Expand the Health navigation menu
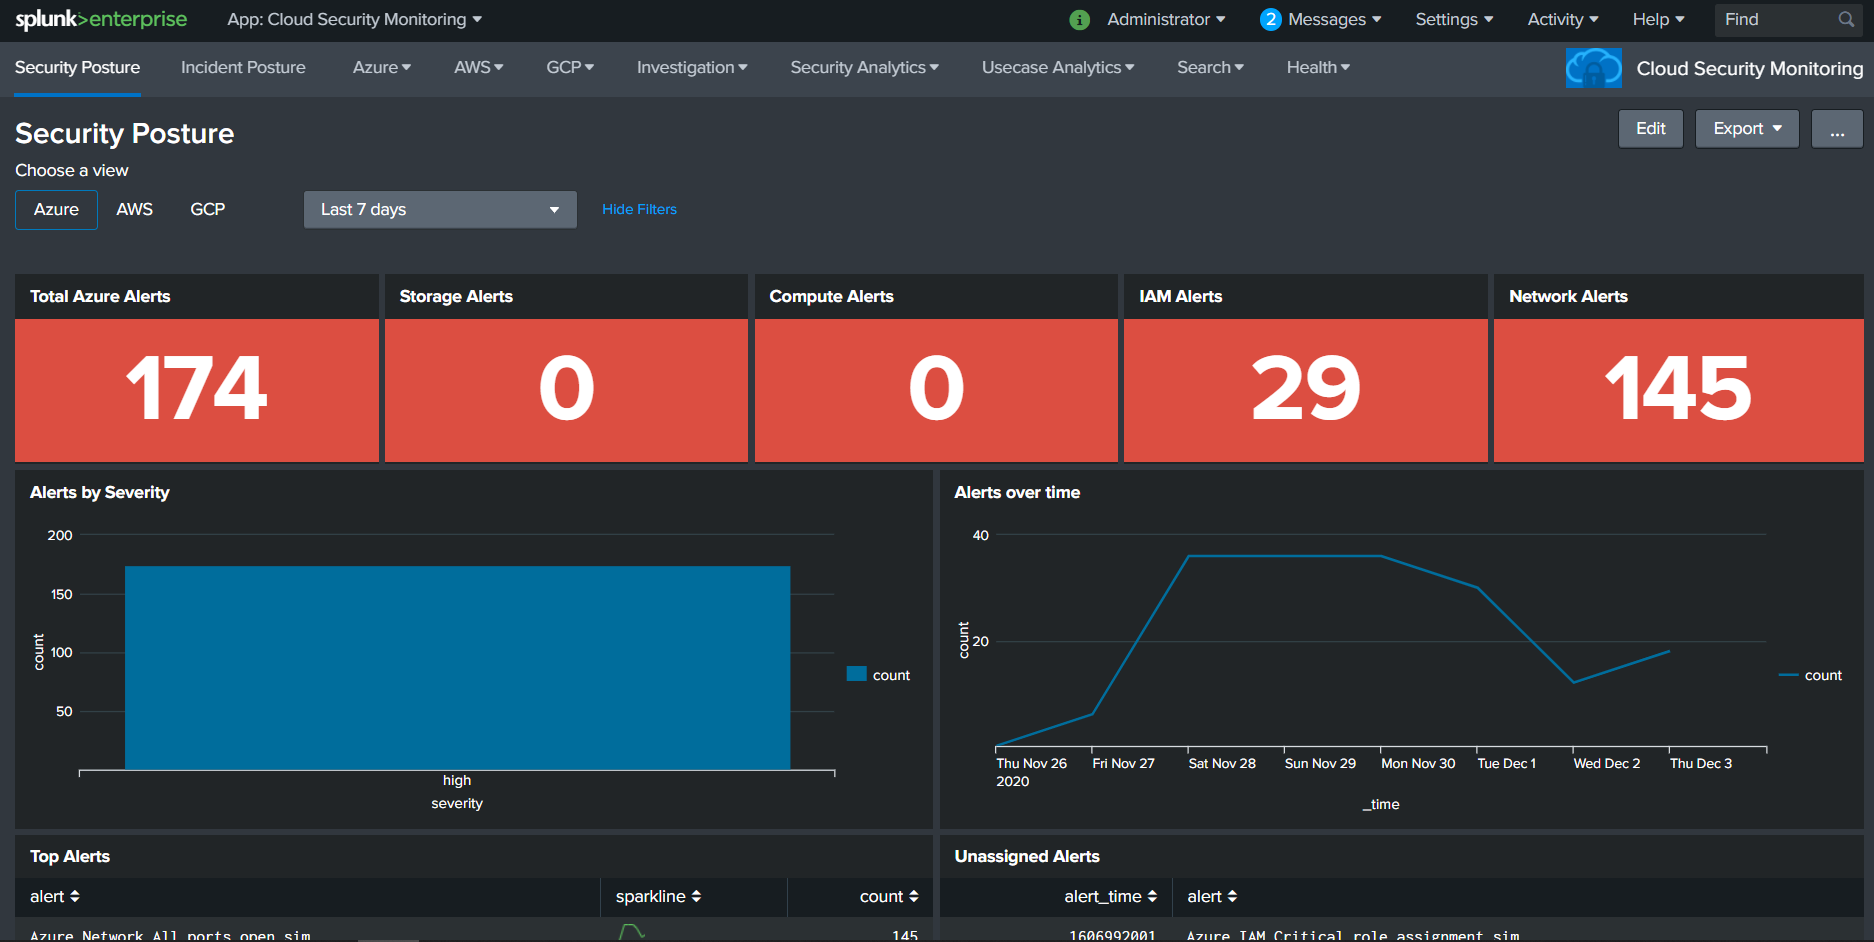The image size is (1874, 942). [1318, 67]
